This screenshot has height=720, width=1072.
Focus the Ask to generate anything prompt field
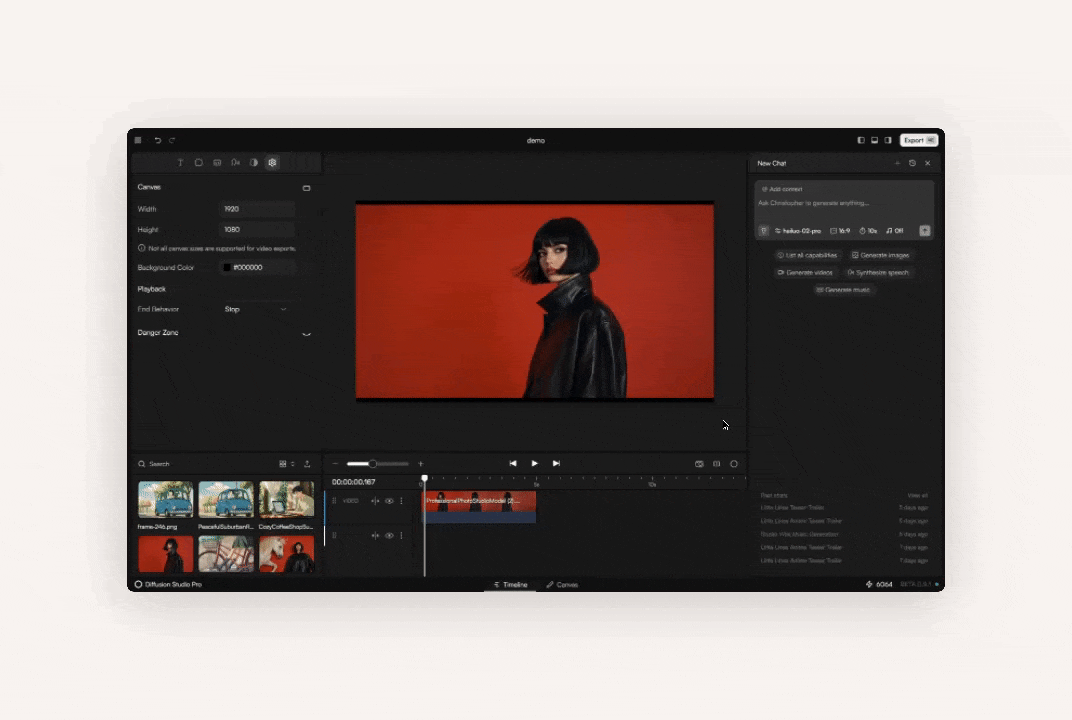click(x=814, y=203)
